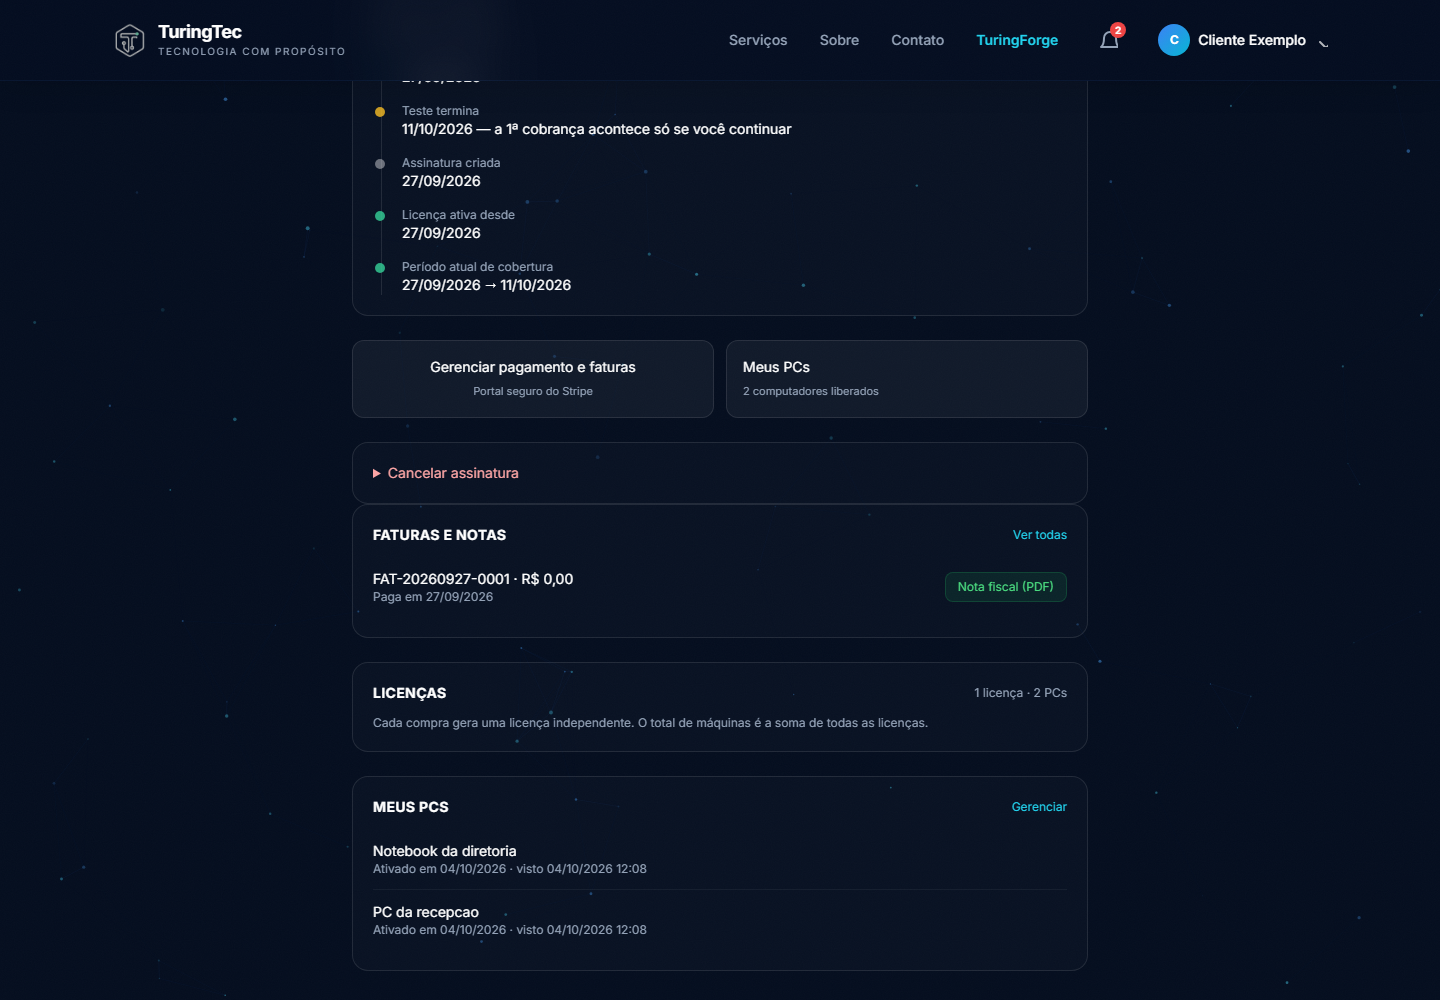
Task: Click the TuringTec logo icon
Action: 130,40
